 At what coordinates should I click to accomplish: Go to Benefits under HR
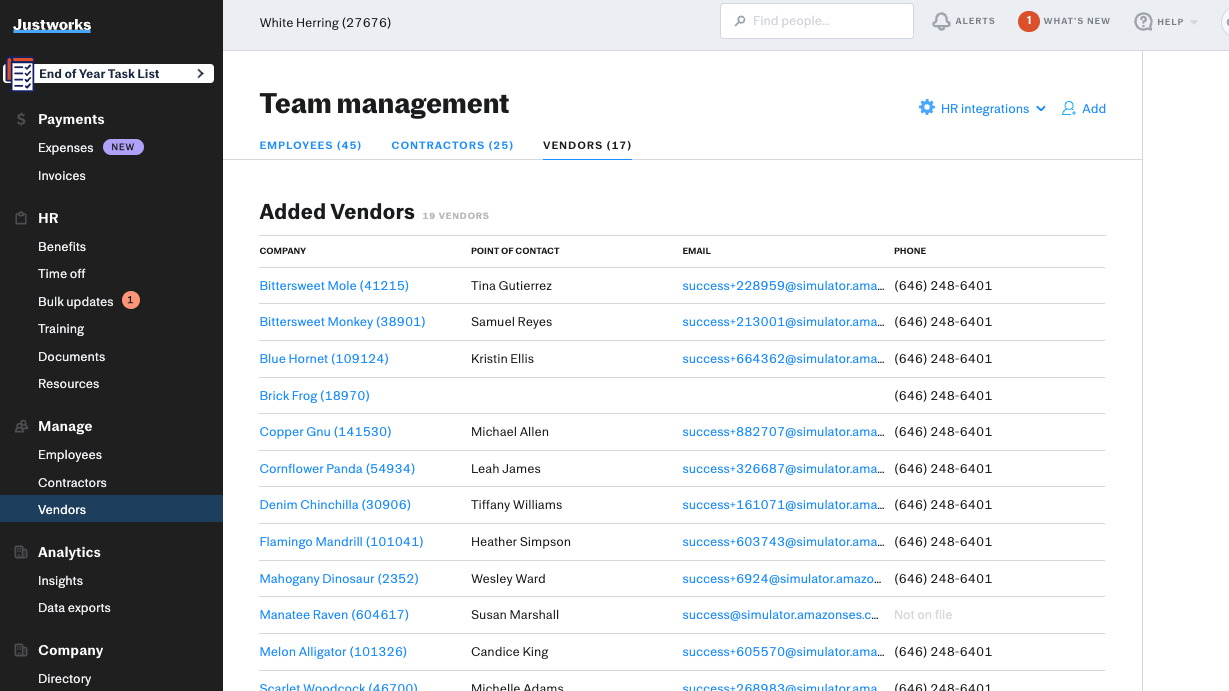tap(62, 246)
